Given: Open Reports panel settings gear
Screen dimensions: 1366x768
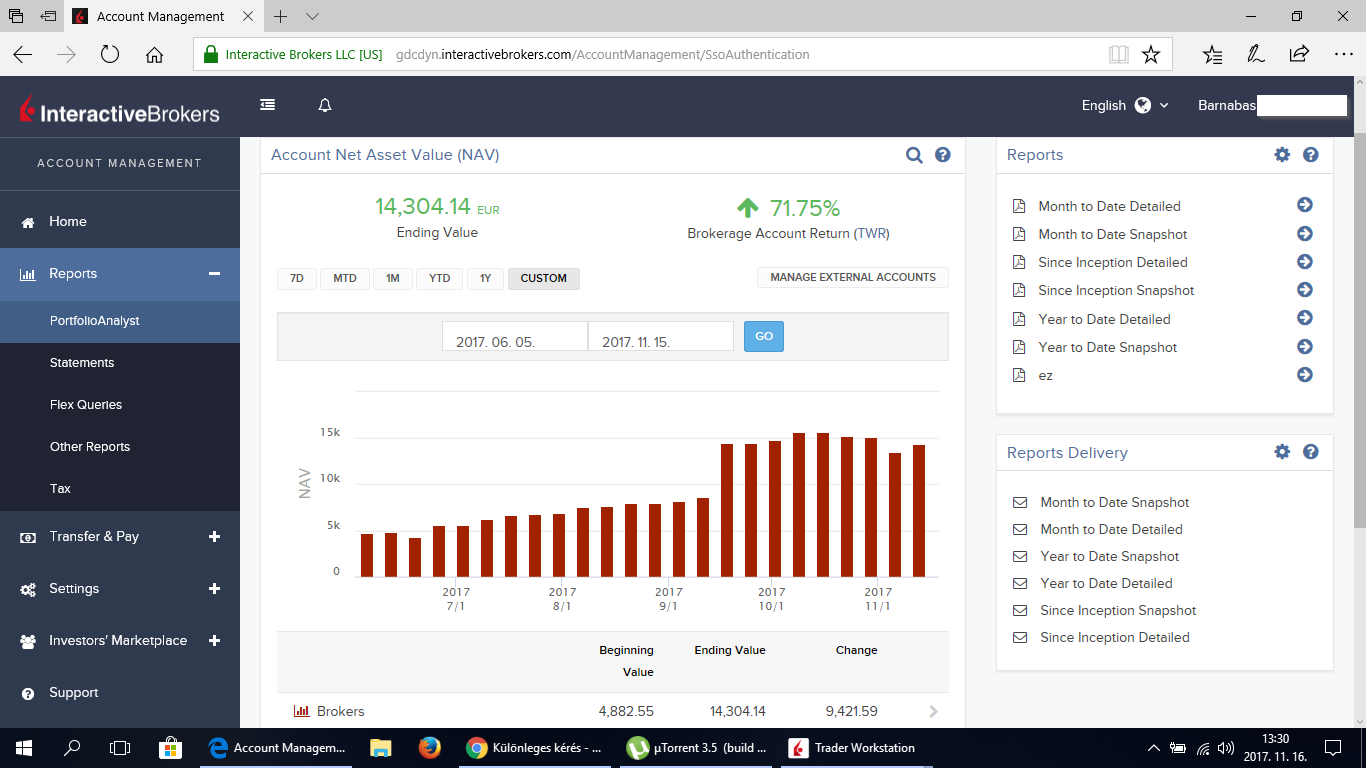Looking at the screenshot, I should (1282, 155).
